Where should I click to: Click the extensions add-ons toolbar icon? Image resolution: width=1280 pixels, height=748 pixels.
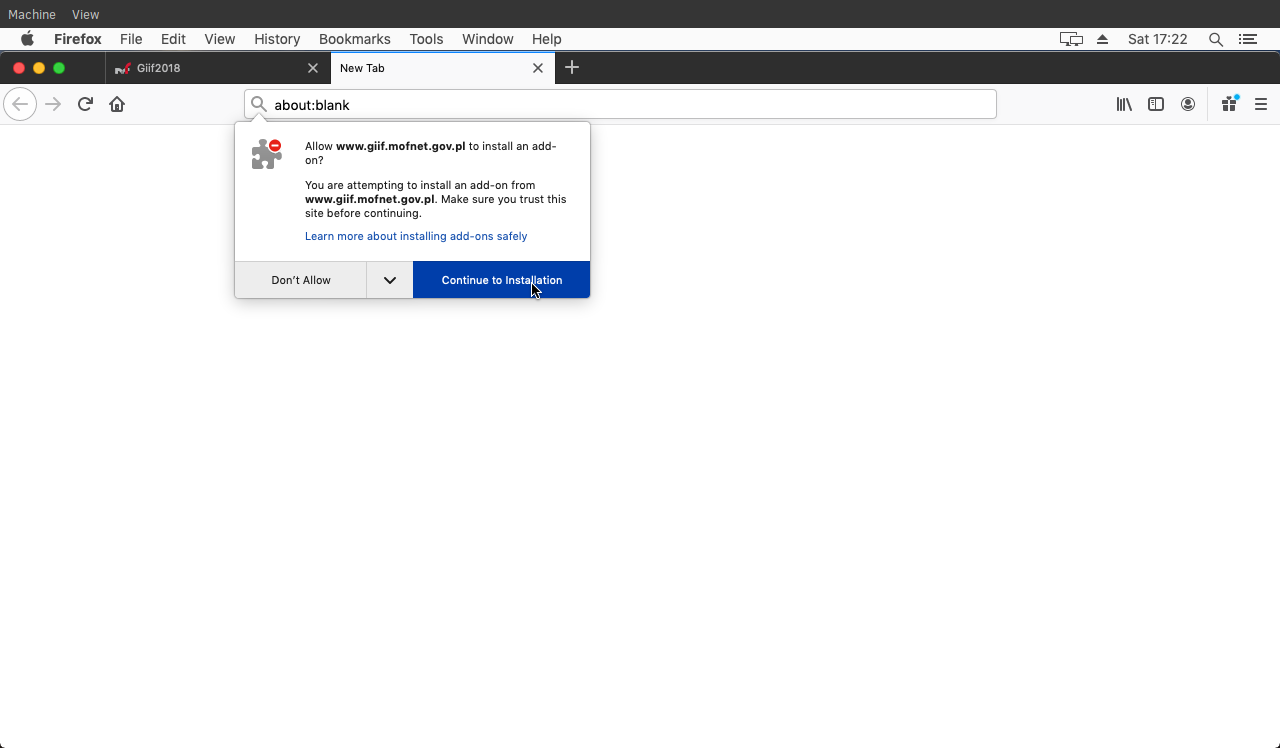coord(1229,104)
